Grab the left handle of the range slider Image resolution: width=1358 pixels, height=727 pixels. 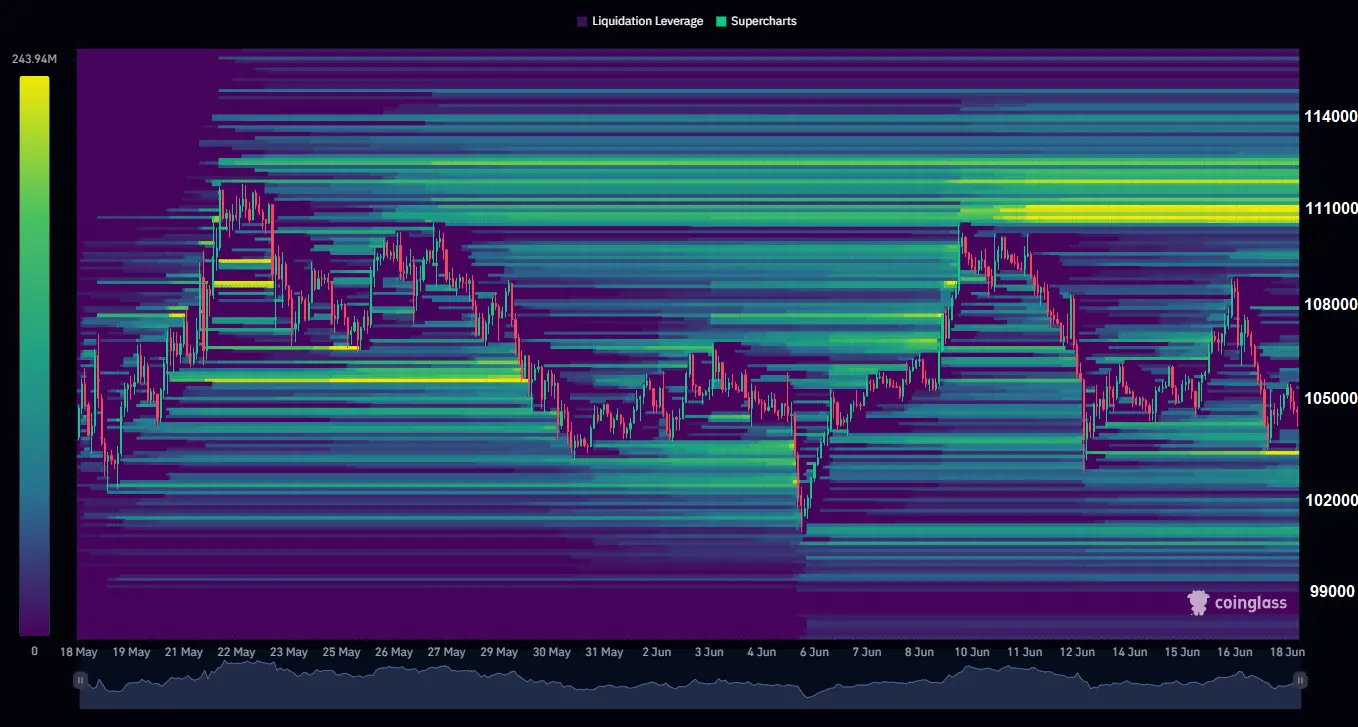click(x=81, y=680)
